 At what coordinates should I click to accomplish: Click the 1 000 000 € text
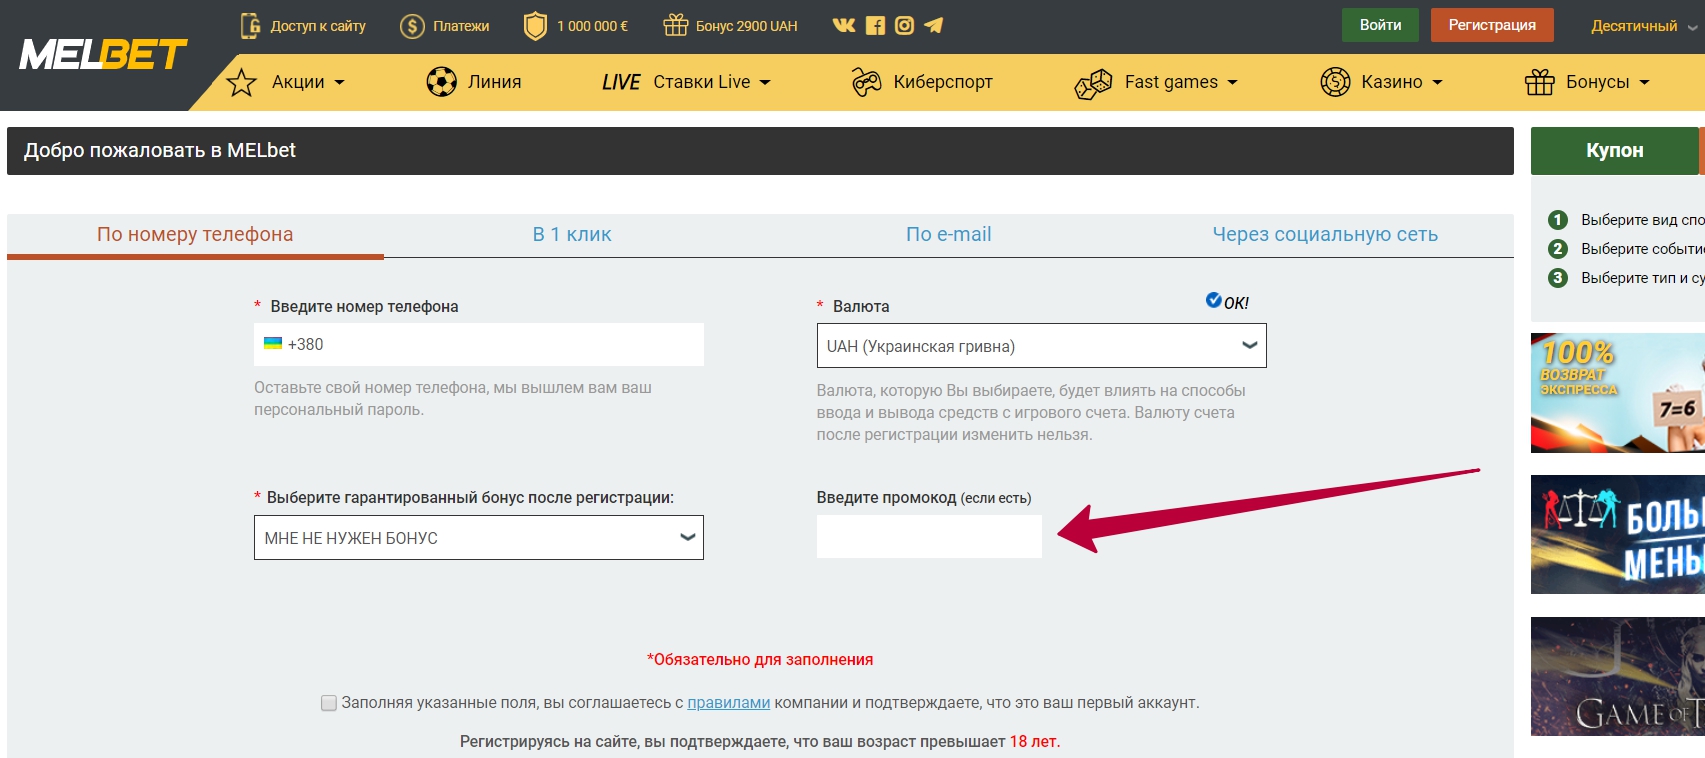click(x=592, y=26)
